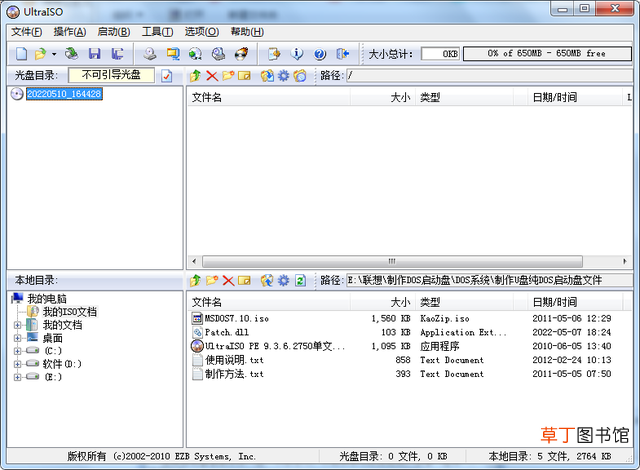640x470 pixels.
Task: Expand the 桌面 tree node
Action: [17, 338]
